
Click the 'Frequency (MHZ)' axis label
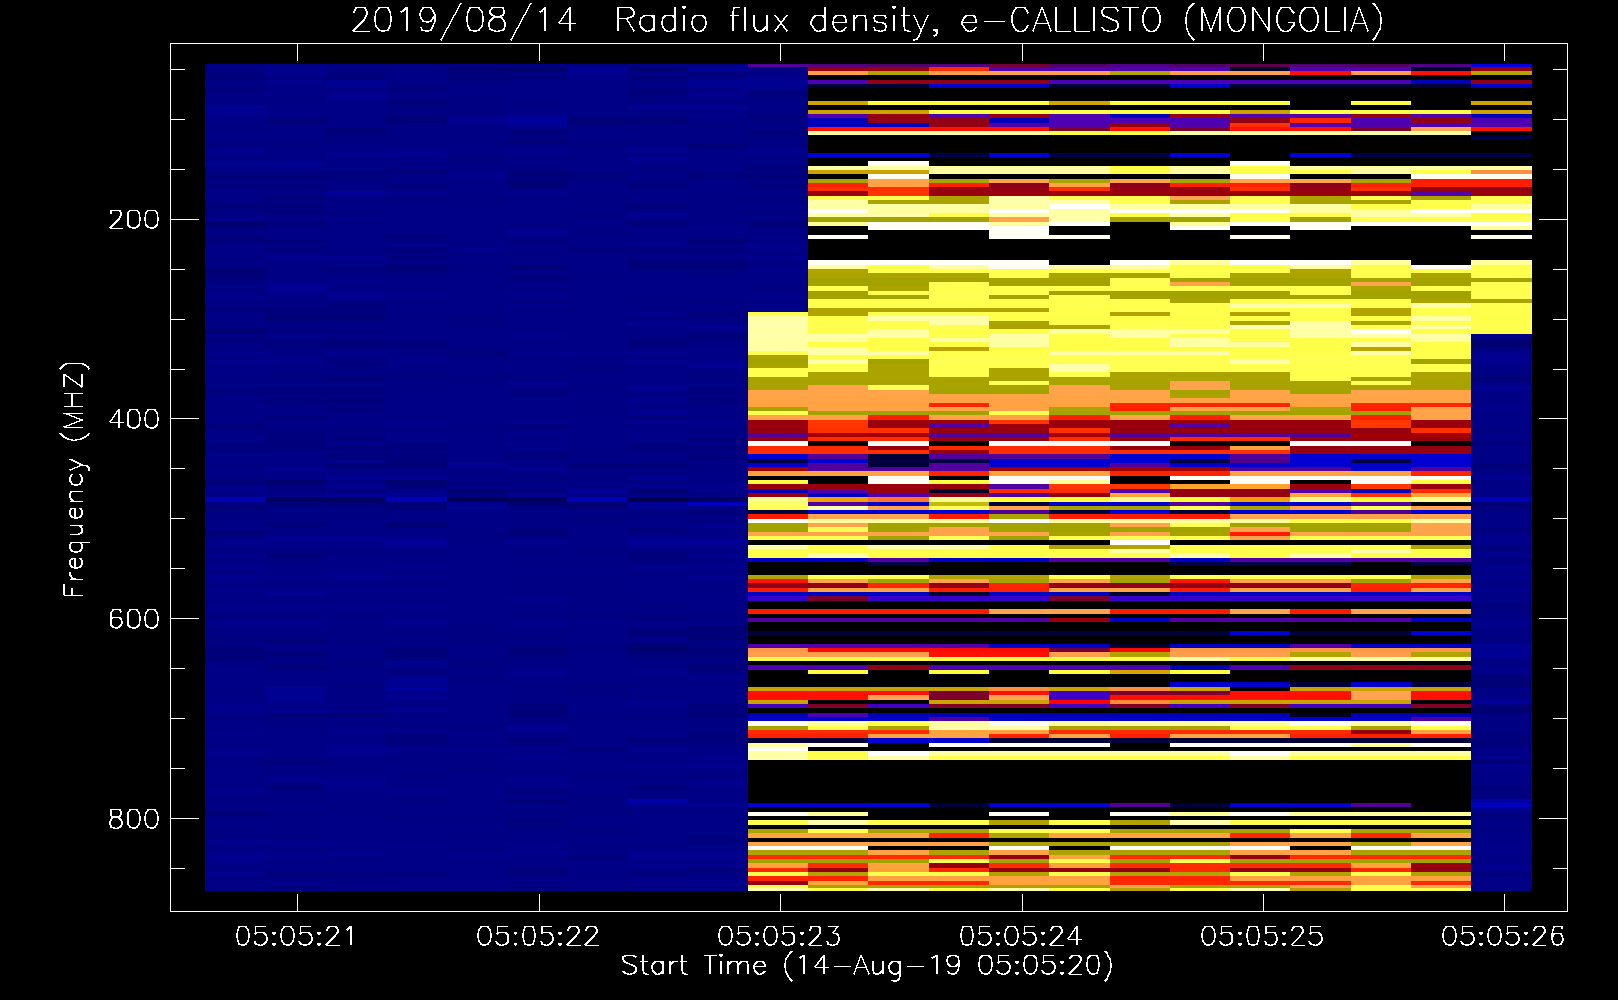point(75,479)
